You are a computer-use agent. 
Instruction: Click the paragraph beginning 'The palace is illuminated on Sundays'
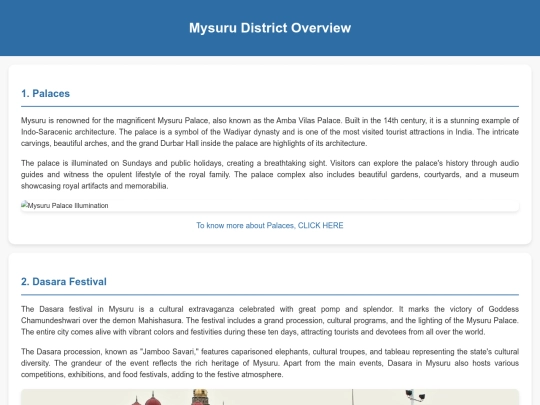(270, 175)
